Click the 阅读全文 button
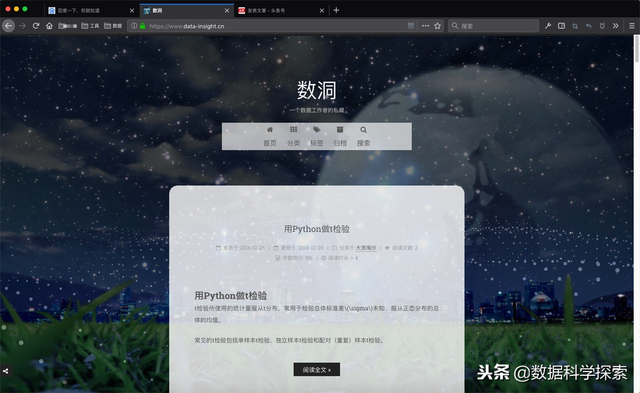This screenshot has width=640, height=393. point(317,370)
